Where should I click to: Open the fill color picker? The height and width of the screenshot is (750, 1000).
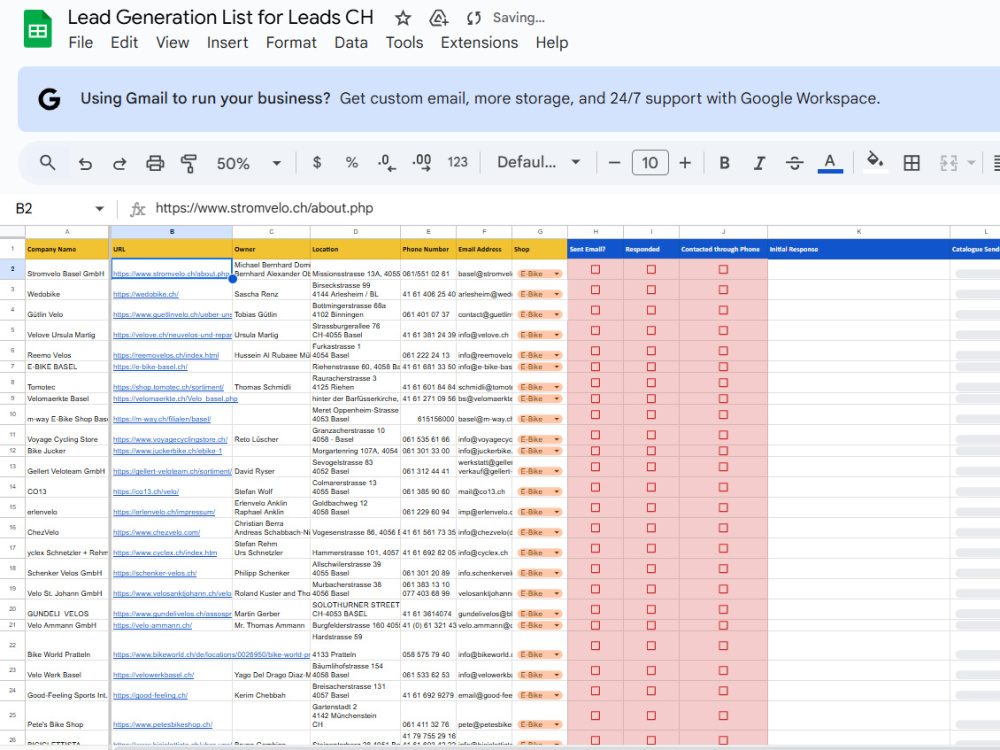[875, 161]
